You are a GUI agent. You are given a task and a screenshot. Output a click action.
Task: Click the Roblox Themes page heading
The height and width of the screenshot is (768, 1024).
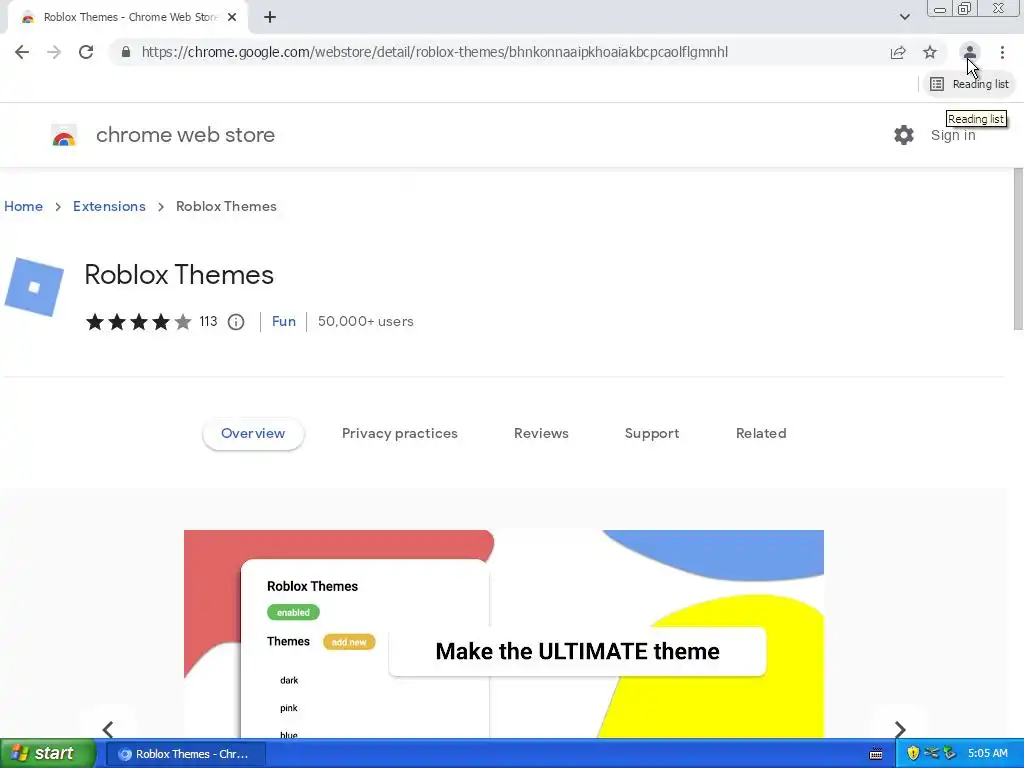click(x=179, y=275)
